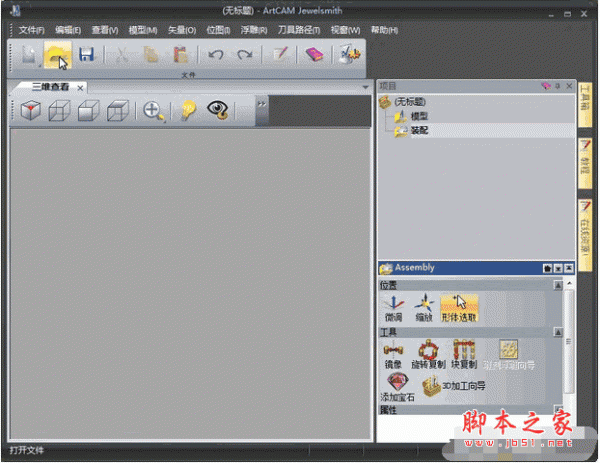600x463 pixels.
Task: Click the New Model toolbar icon
Action: coord(29,55)
